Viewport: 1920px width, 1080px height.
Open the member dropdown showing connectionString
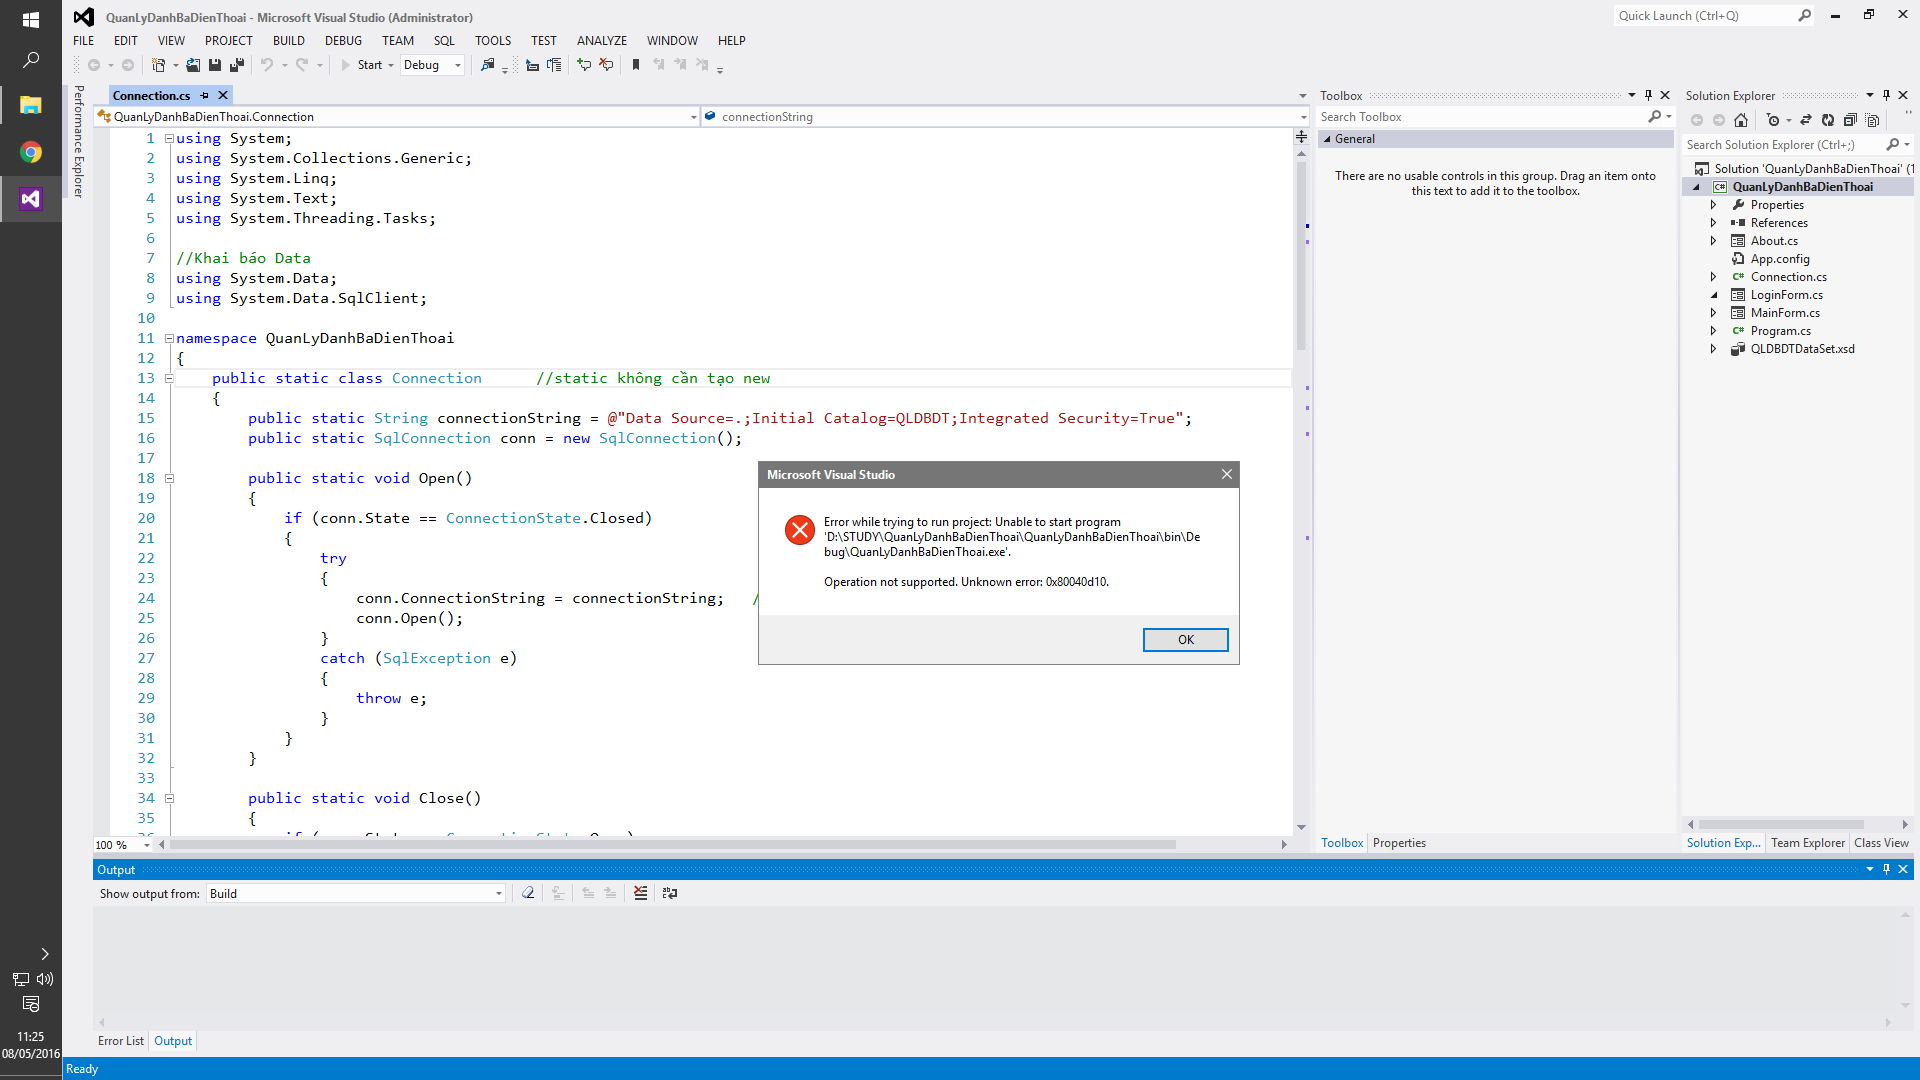point(1004,117)
